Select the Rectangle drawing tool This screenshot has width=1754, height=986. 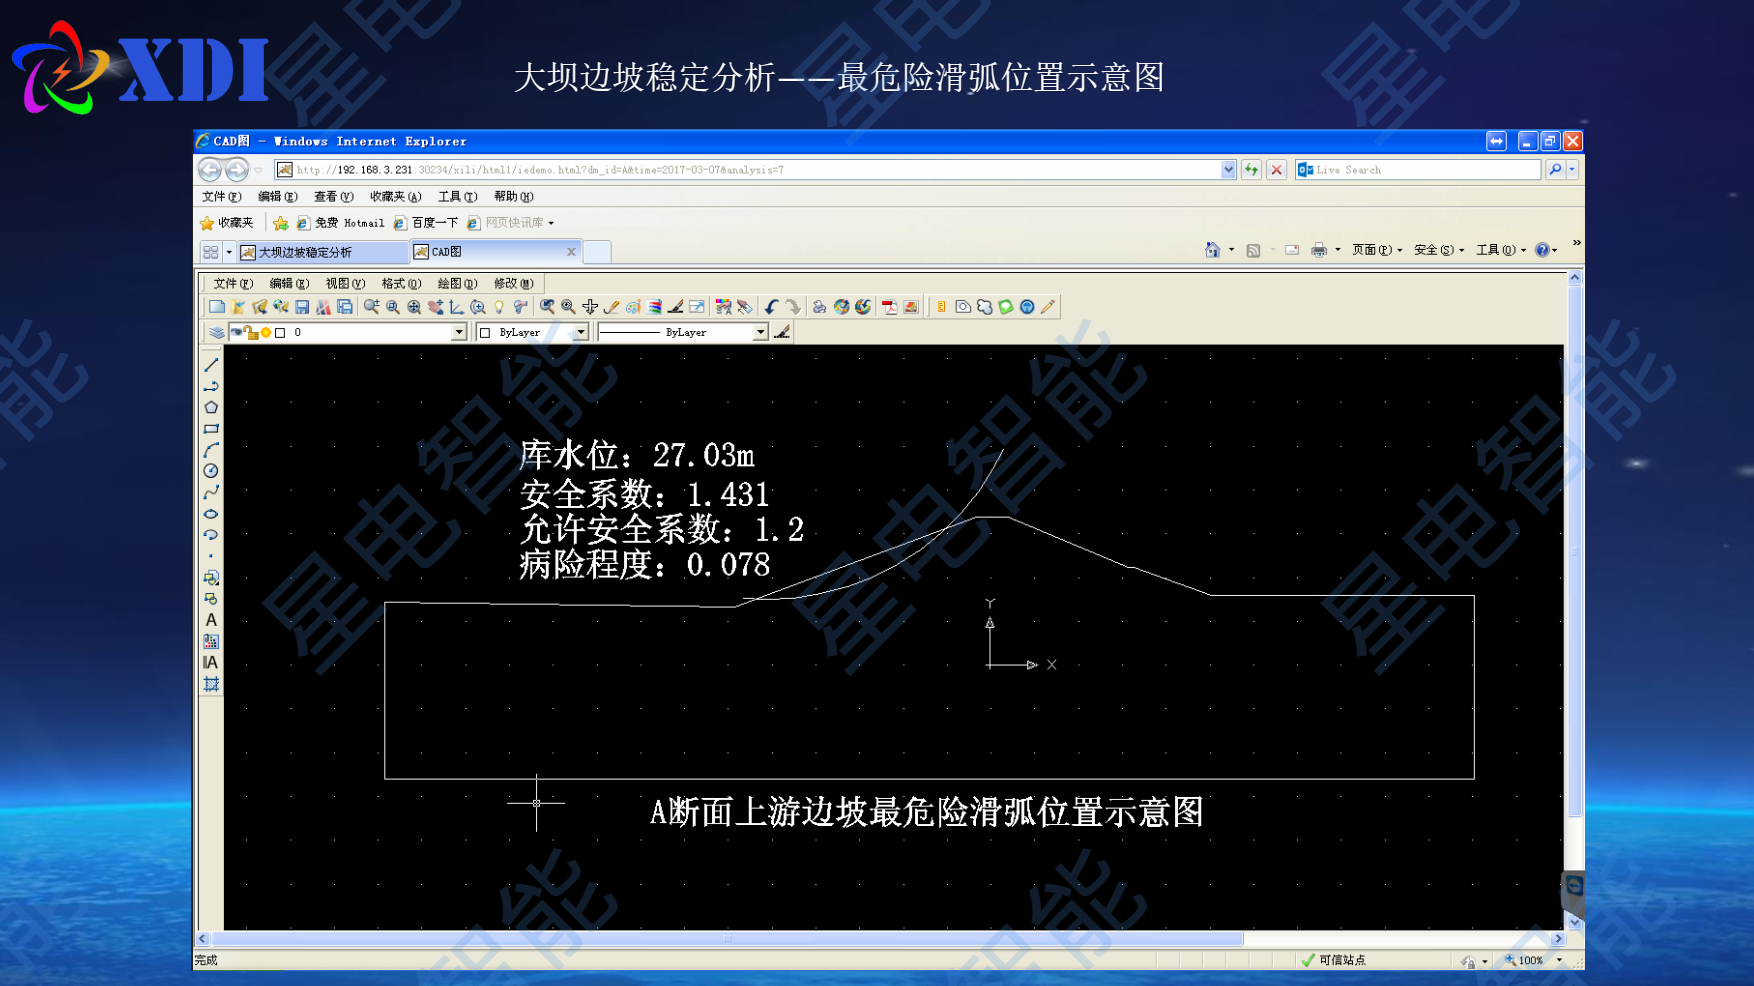(x=211, y=429)
